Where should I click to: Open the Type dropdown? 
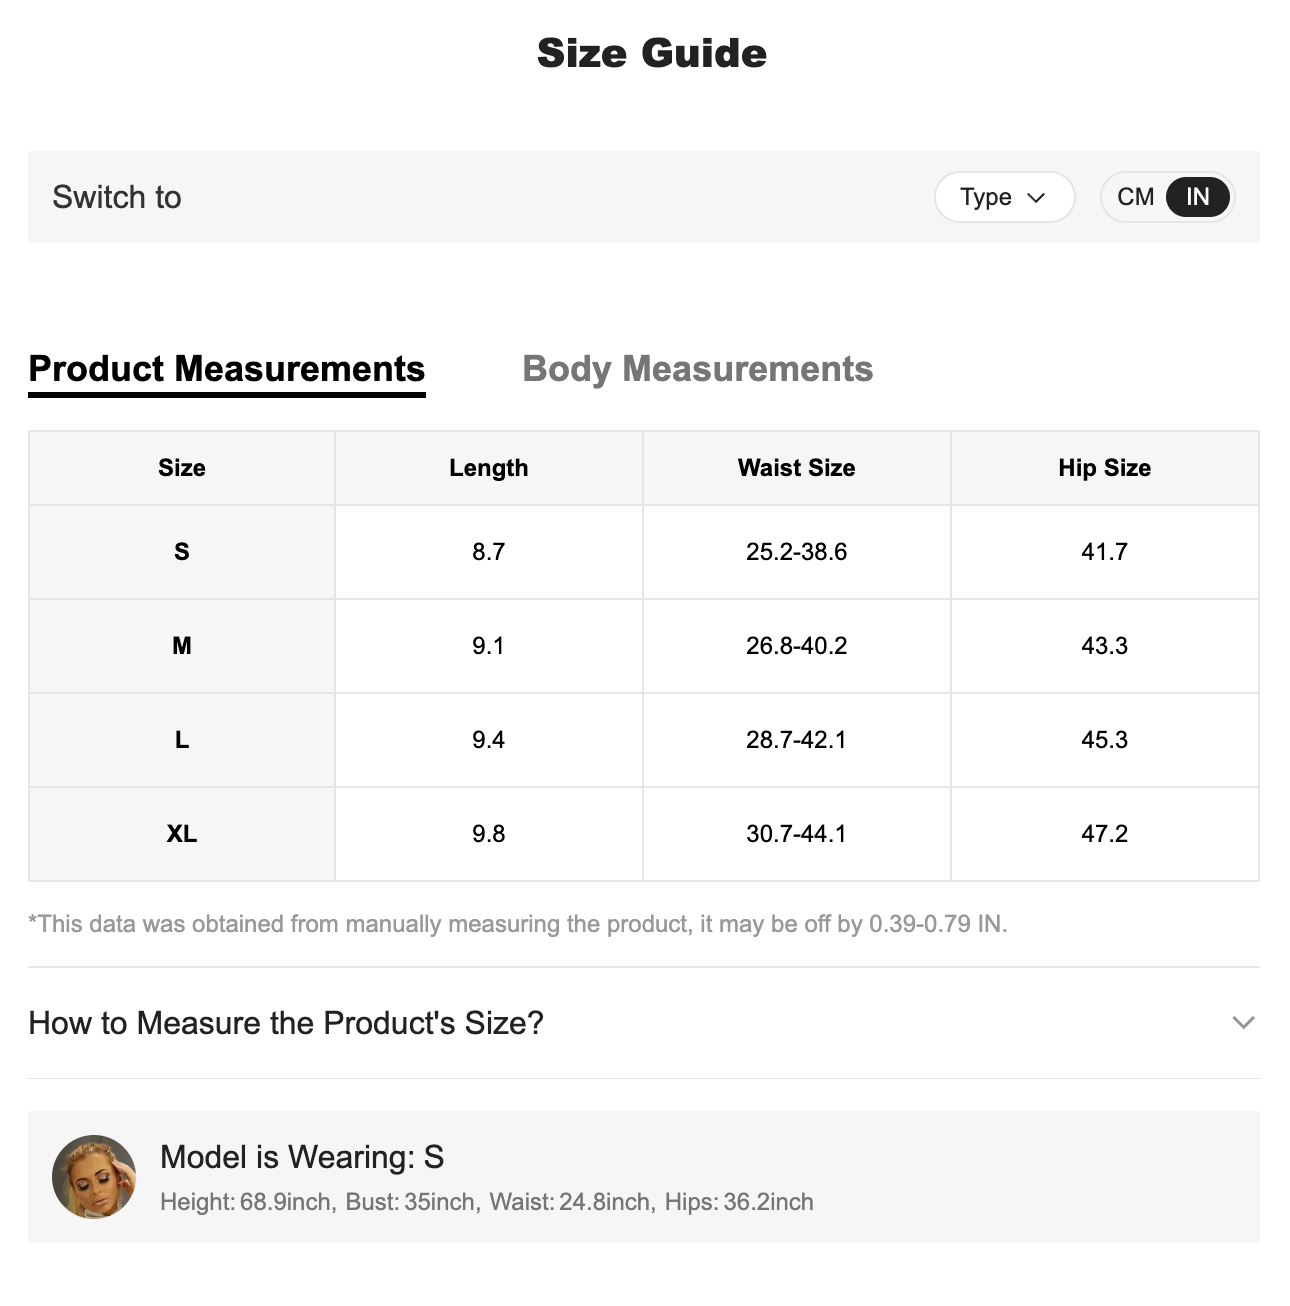(x=1003, y=197)
